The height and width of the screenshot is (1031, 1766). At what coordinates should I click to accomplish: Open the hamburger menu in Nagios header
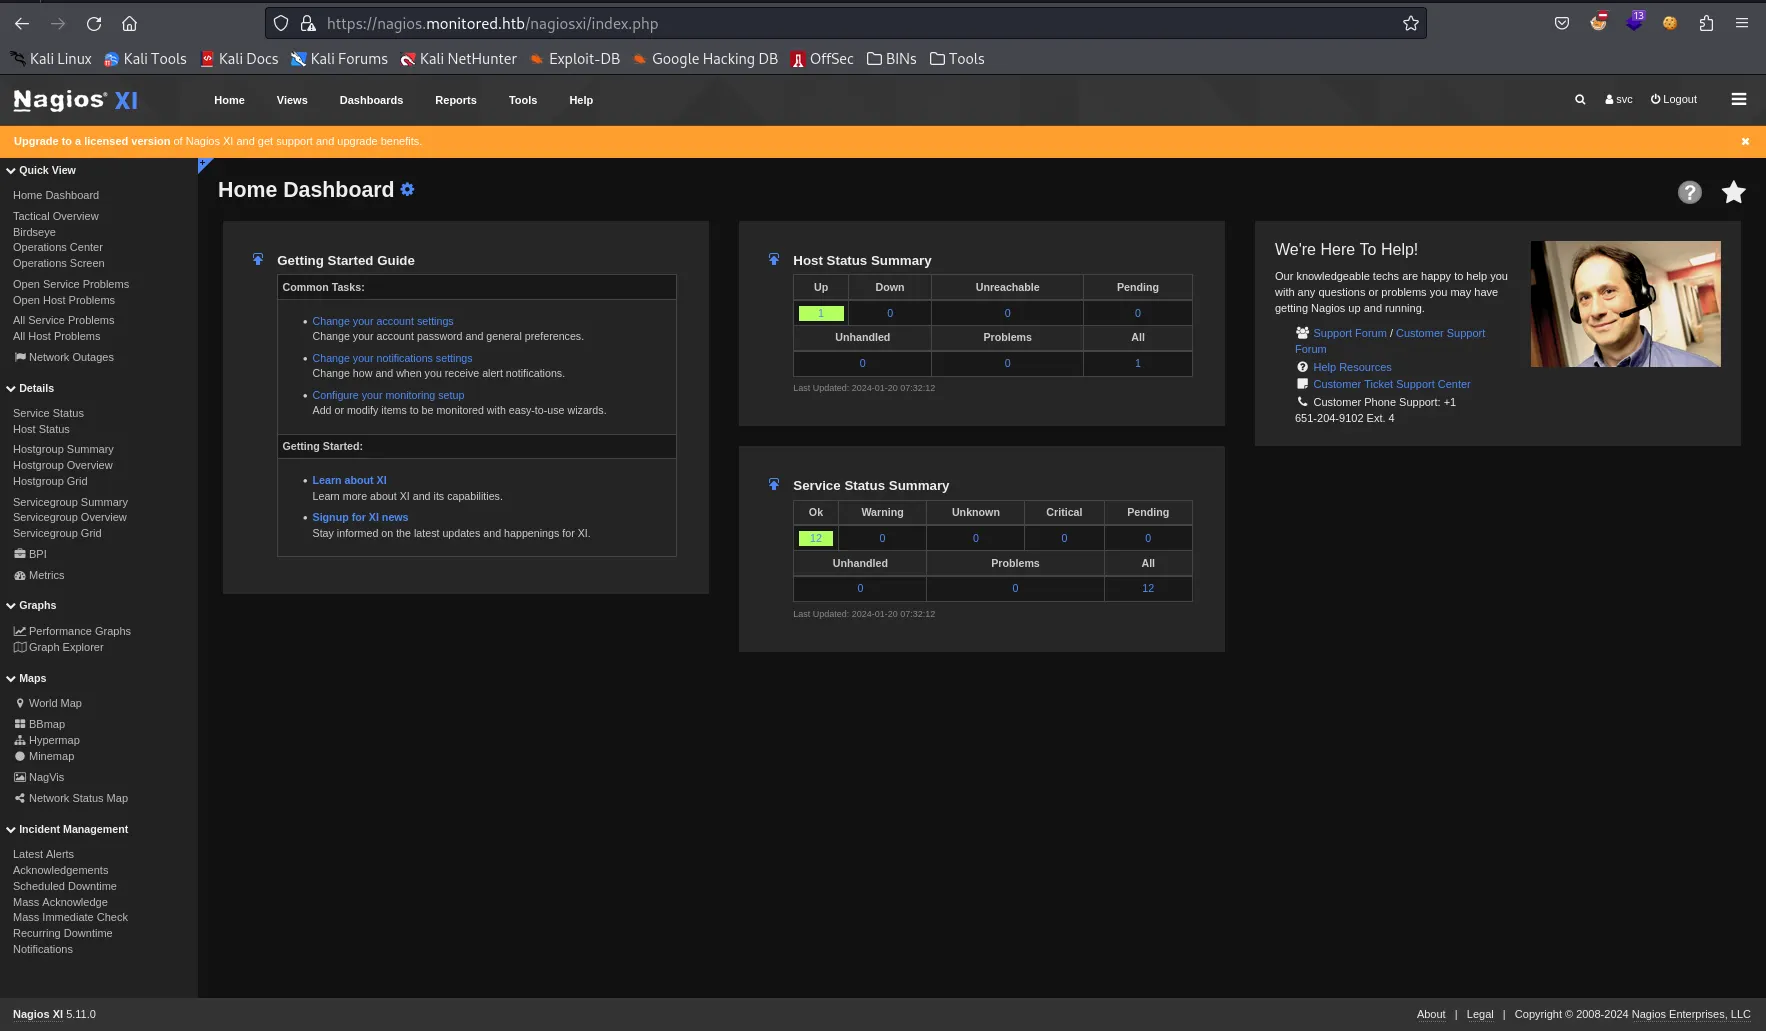(x=1738, y=99)
